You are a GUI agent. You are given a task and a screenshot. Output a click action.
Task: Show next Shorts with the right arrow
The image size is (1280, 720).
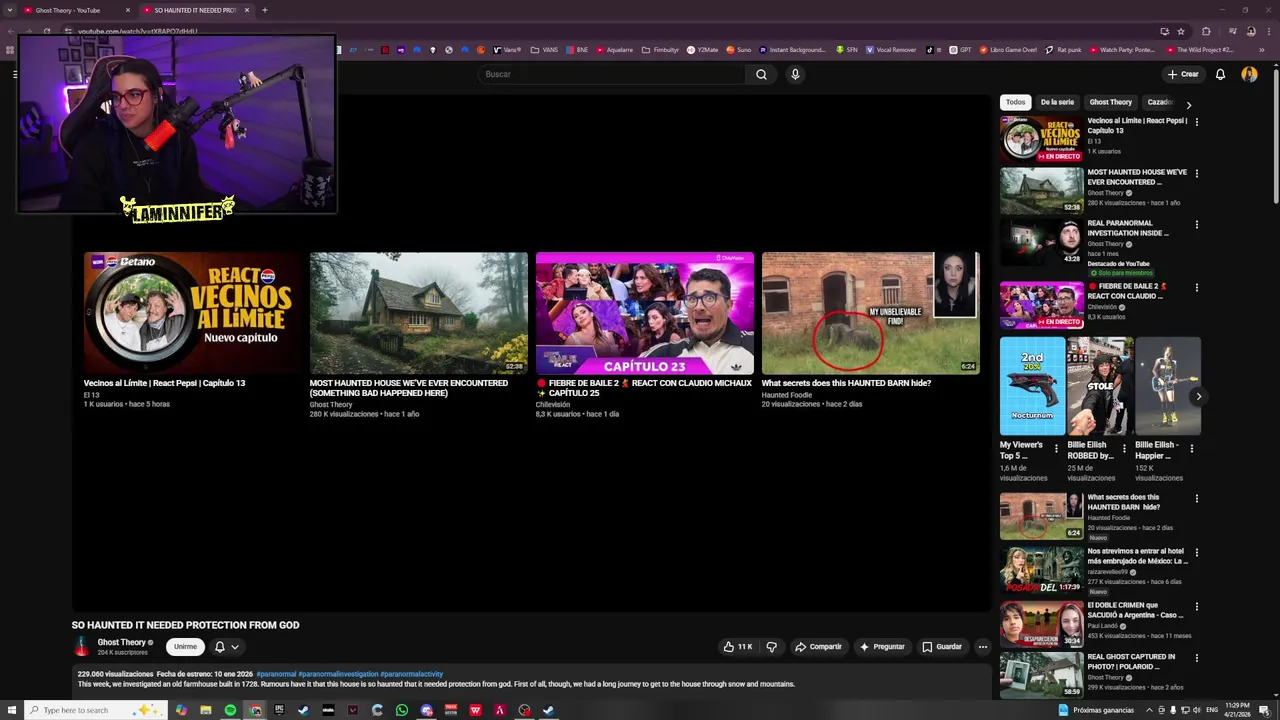(1199, 396)
